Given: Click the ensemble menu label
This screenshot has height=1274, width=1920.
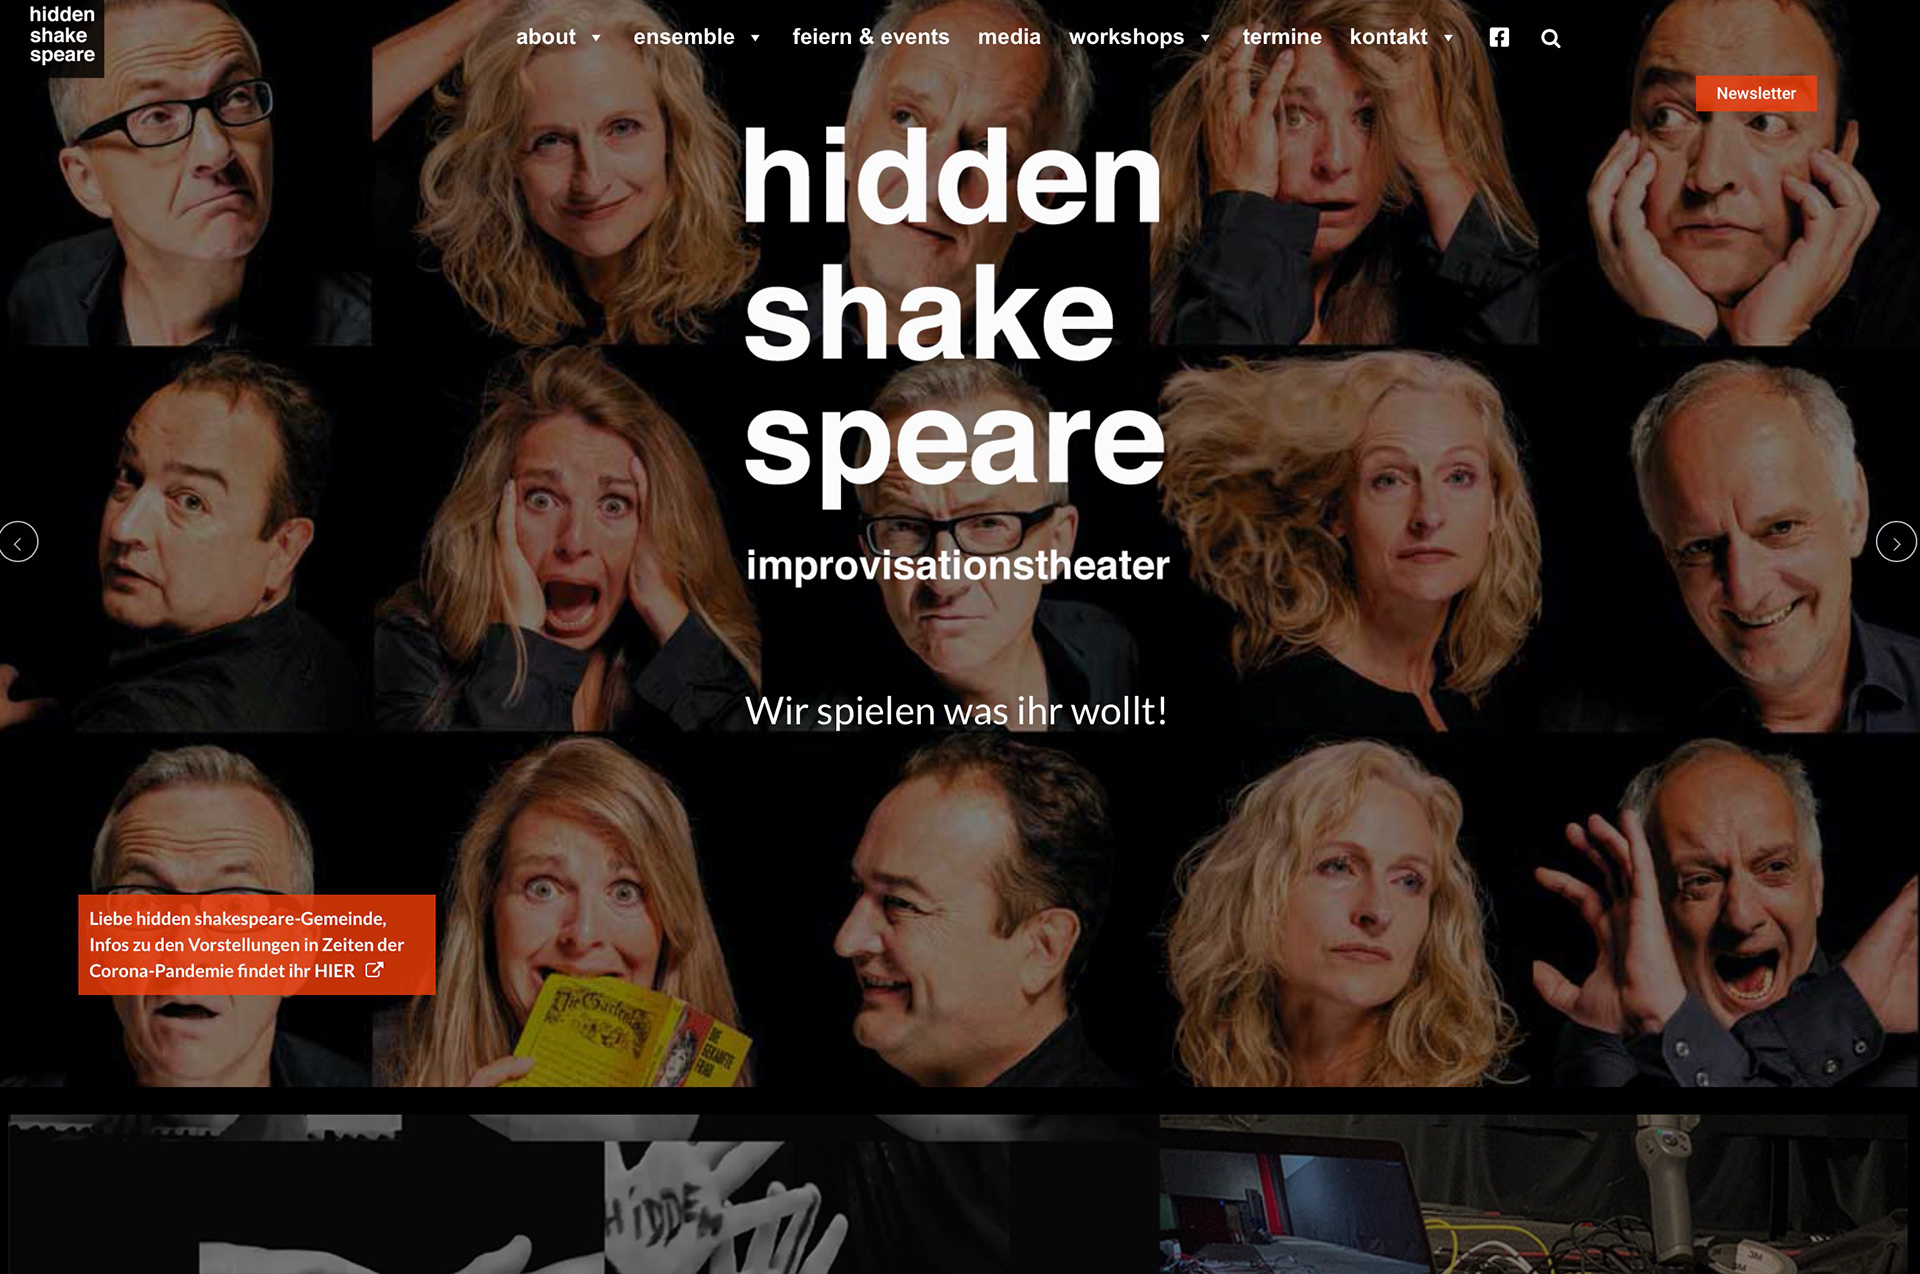Looking at the screenshot, I should (684, 37).
